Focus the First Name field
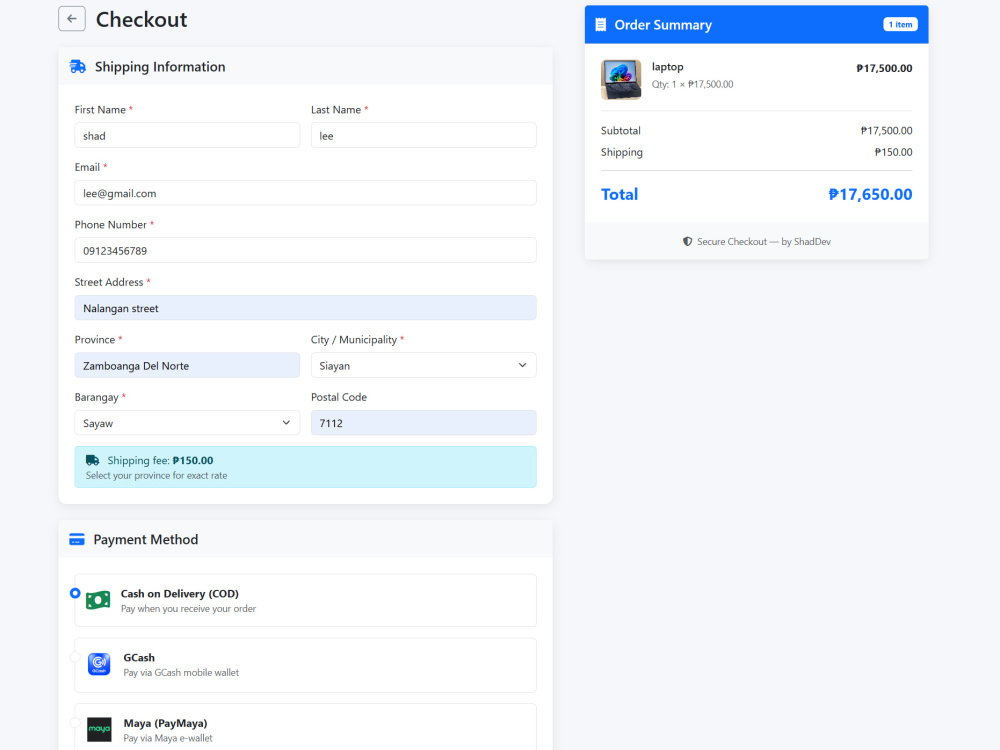This screenshot has height=750, width=1000. (187, 135)
